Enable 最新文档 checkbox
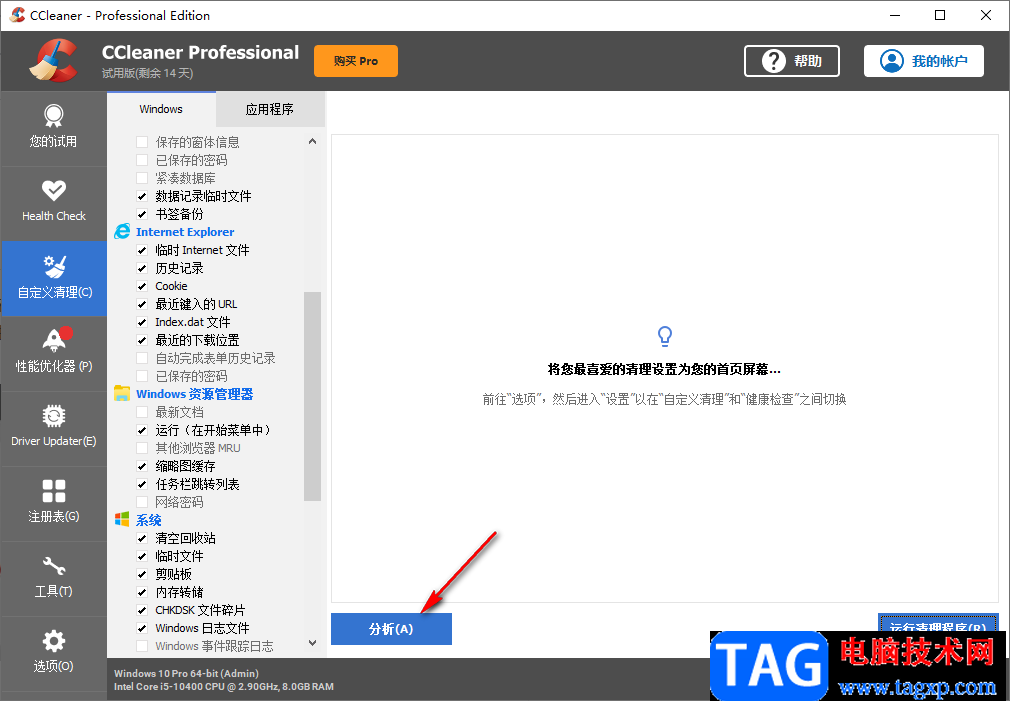The image size is (1010, 701). coord(142,412)
